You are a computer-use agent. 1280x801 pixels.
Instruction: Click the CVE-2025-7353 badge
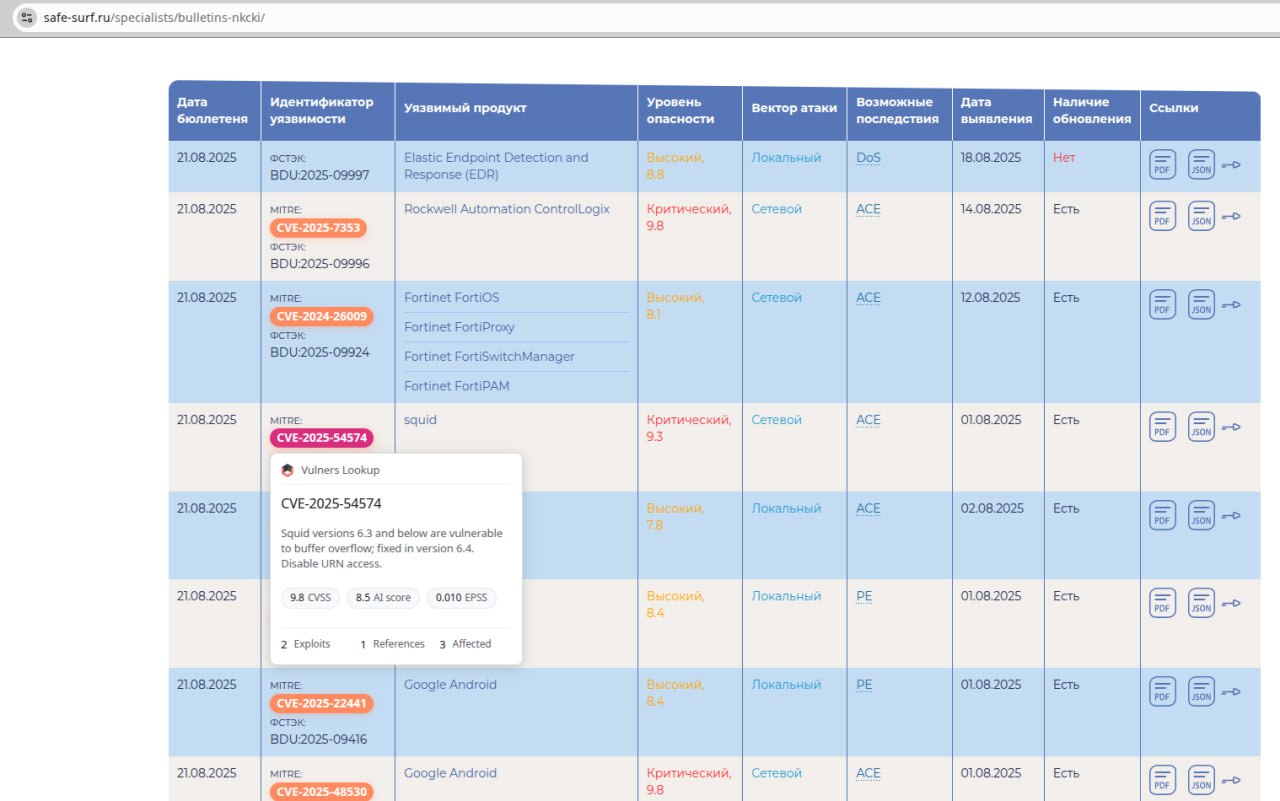[318, 228]
